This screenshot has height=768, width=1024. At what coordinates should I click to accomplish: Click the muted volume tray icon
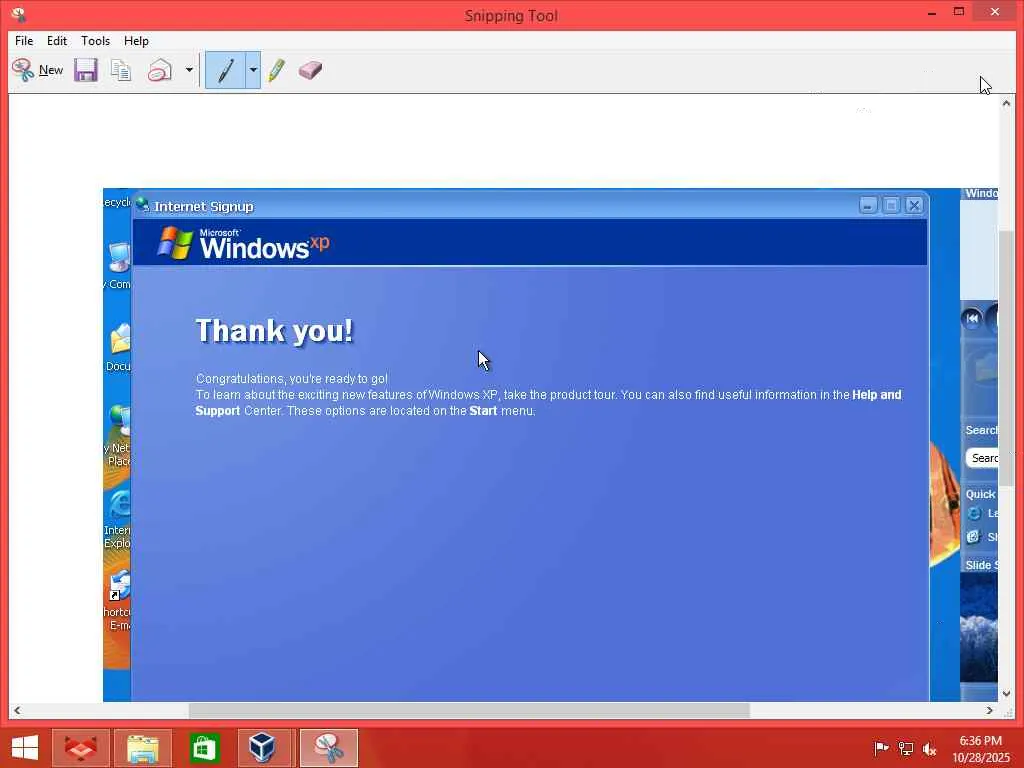pyautogui.click(x=929, y=748)
